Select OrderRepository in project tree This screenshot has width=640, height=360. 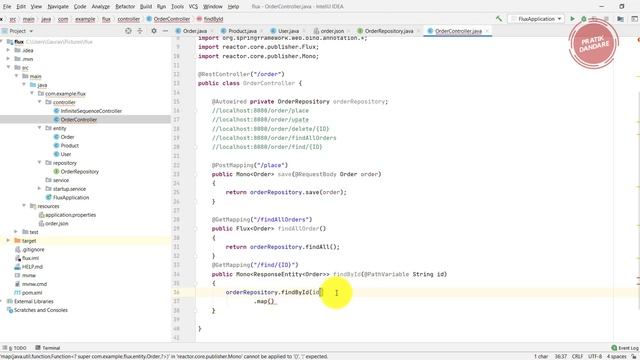[79, 171]
